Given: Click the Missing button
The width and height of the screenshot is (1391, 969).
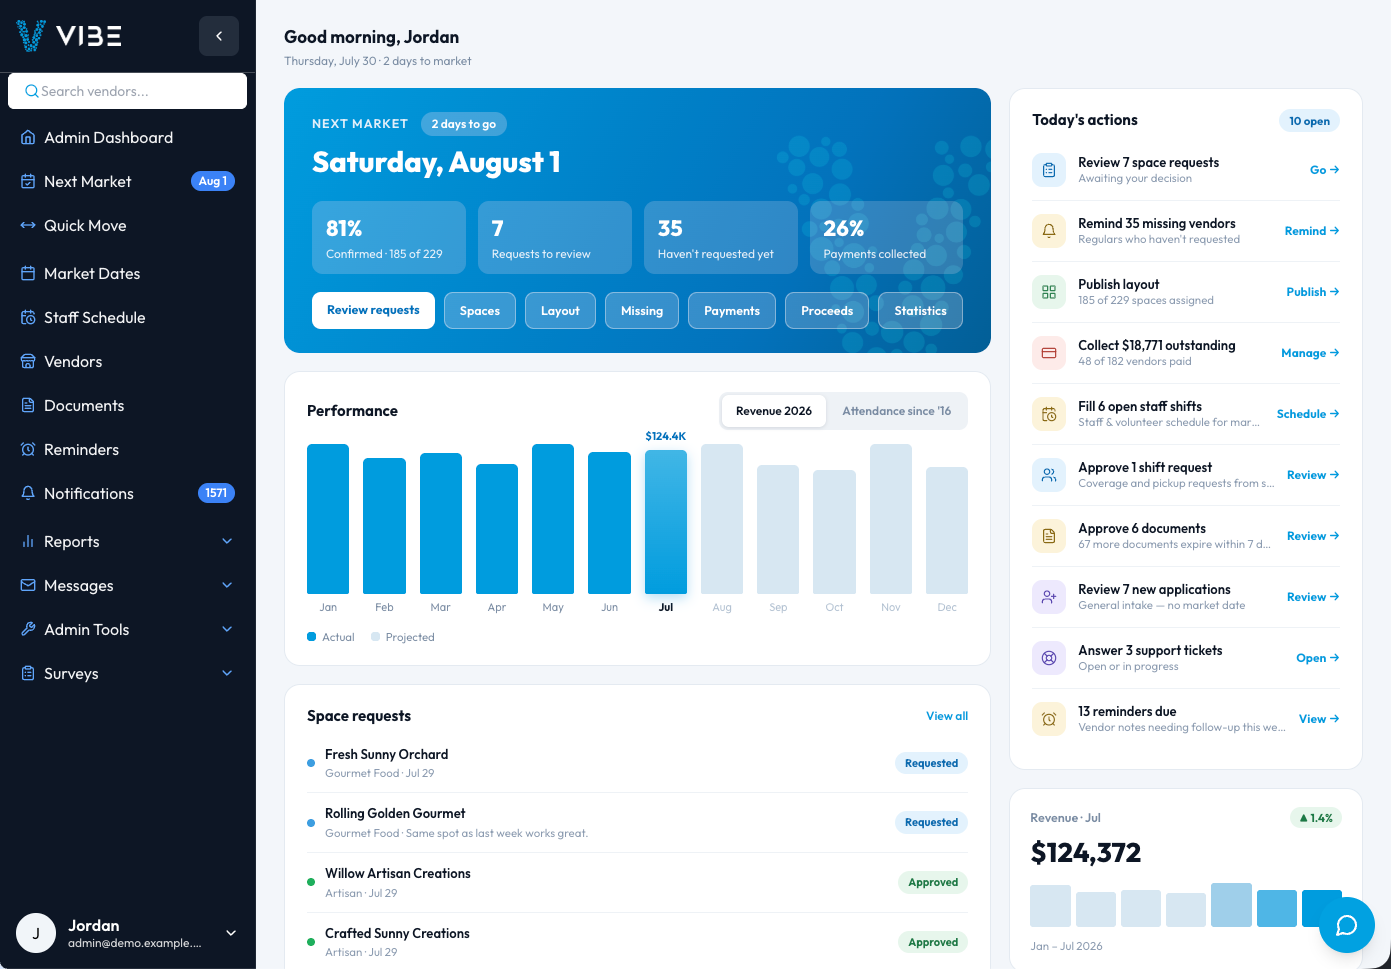Looking at the screenshot, I should coord(642,311).
